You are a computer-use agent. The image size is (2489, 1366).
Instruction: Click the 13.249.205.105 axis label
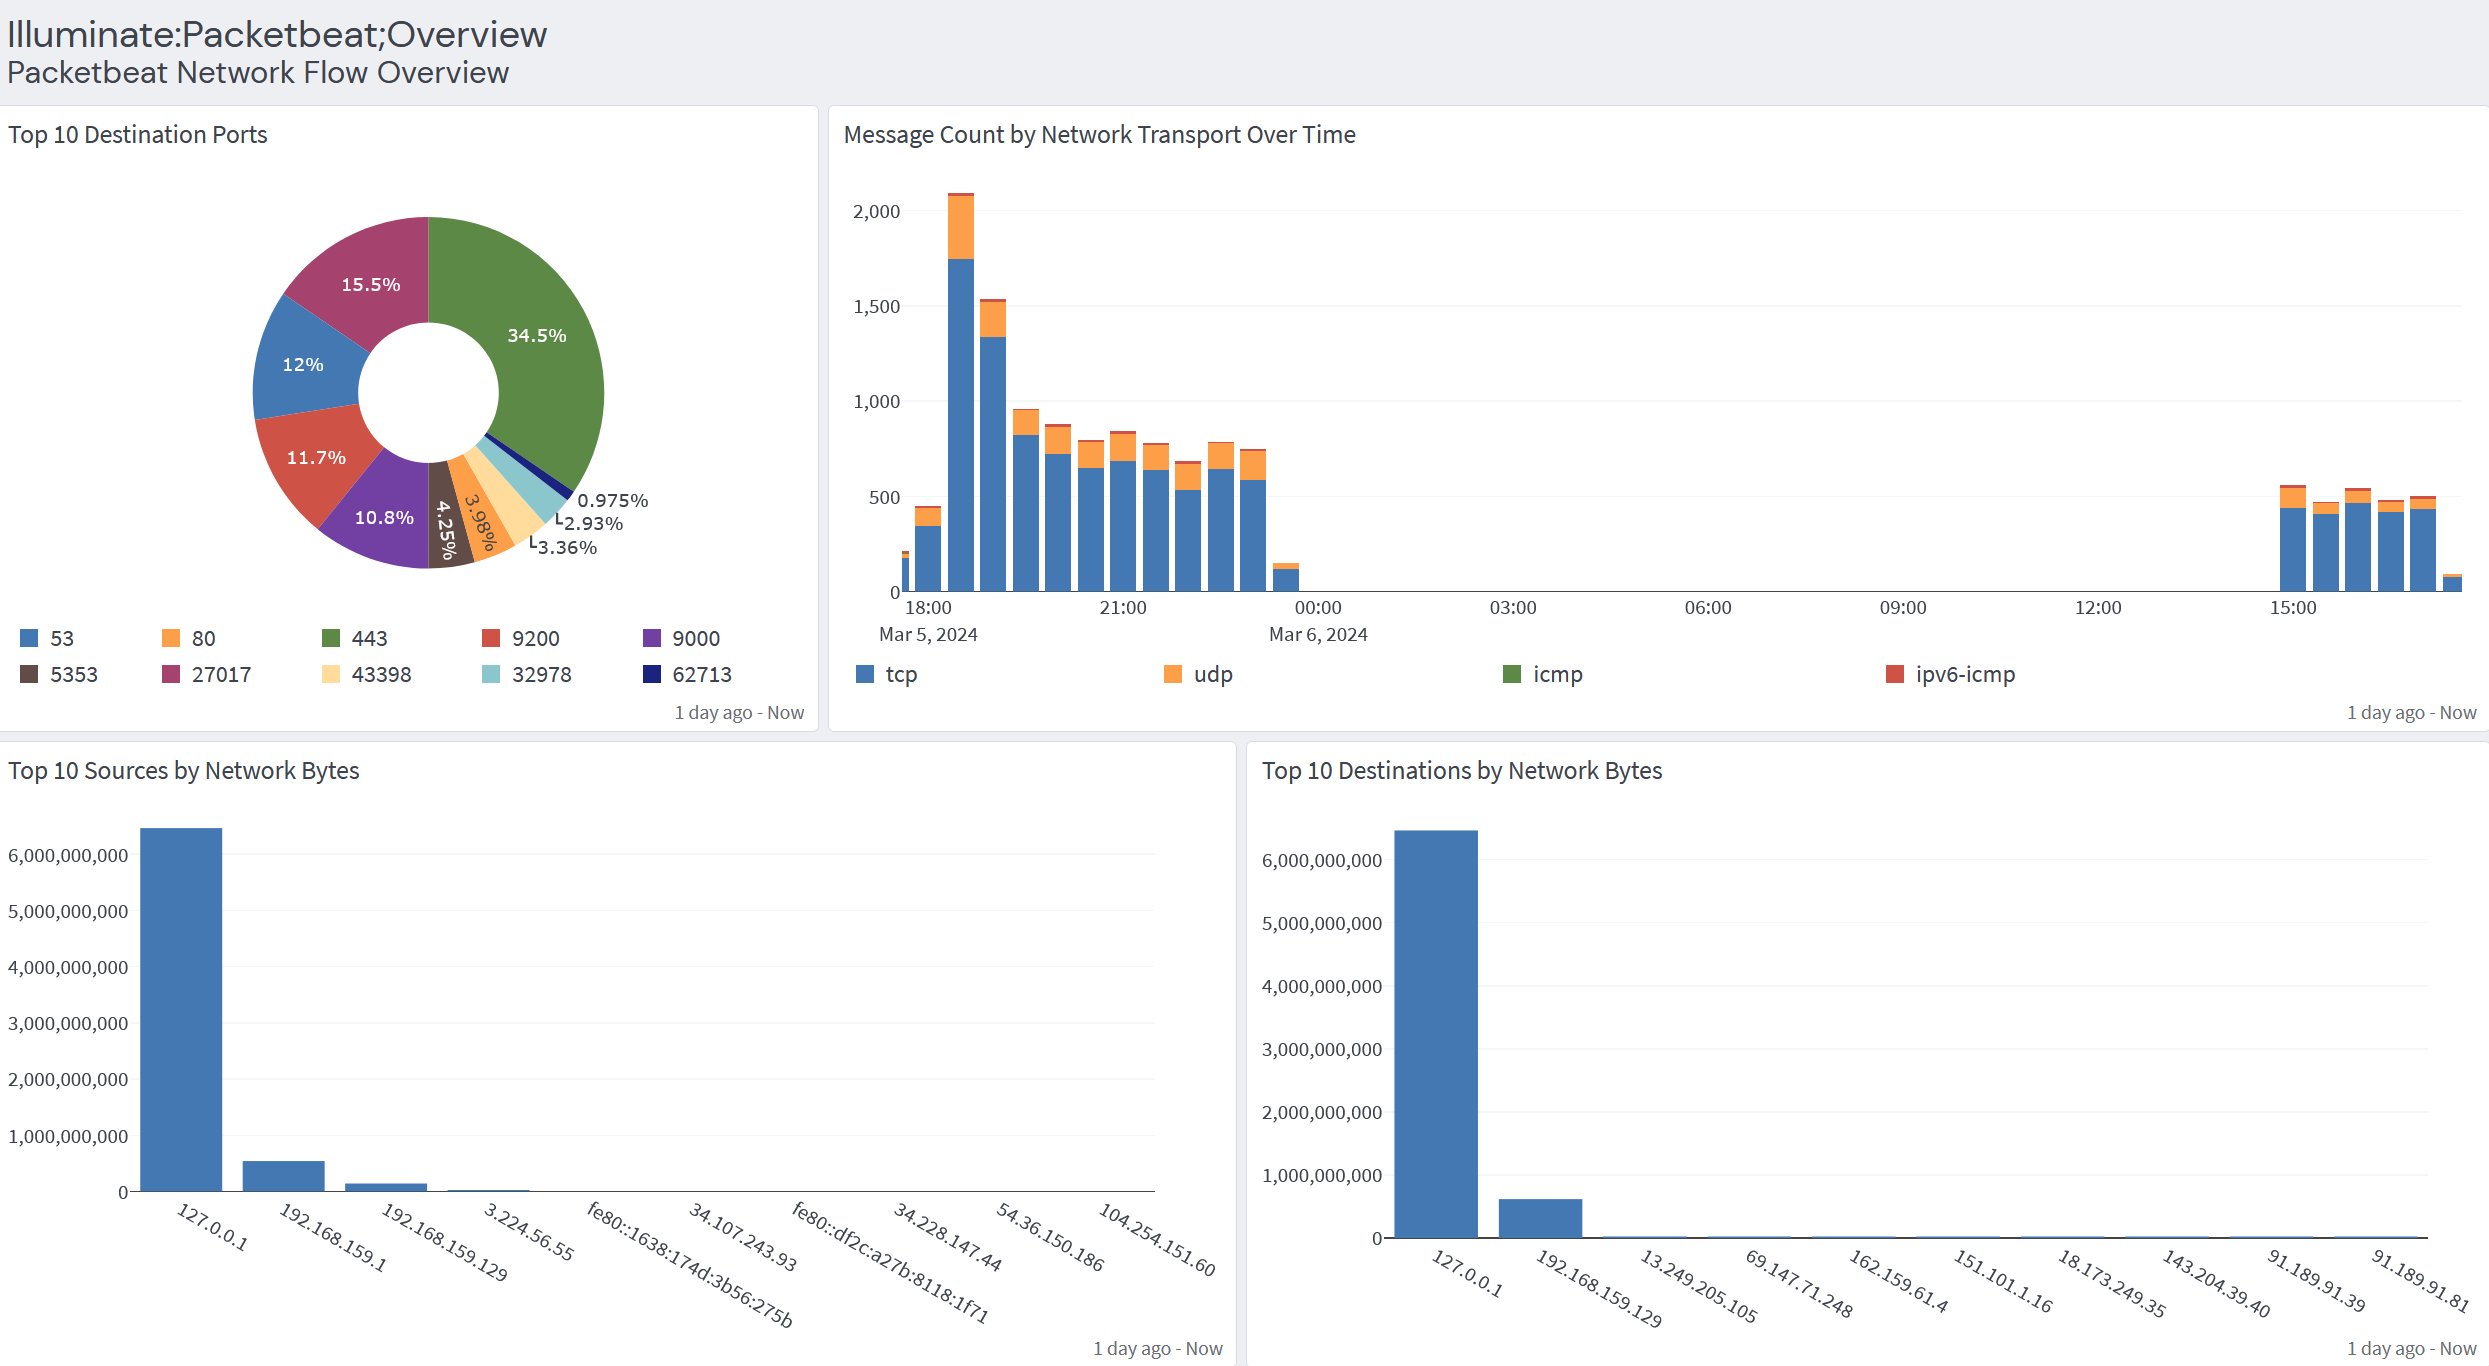[1699, 1287]
